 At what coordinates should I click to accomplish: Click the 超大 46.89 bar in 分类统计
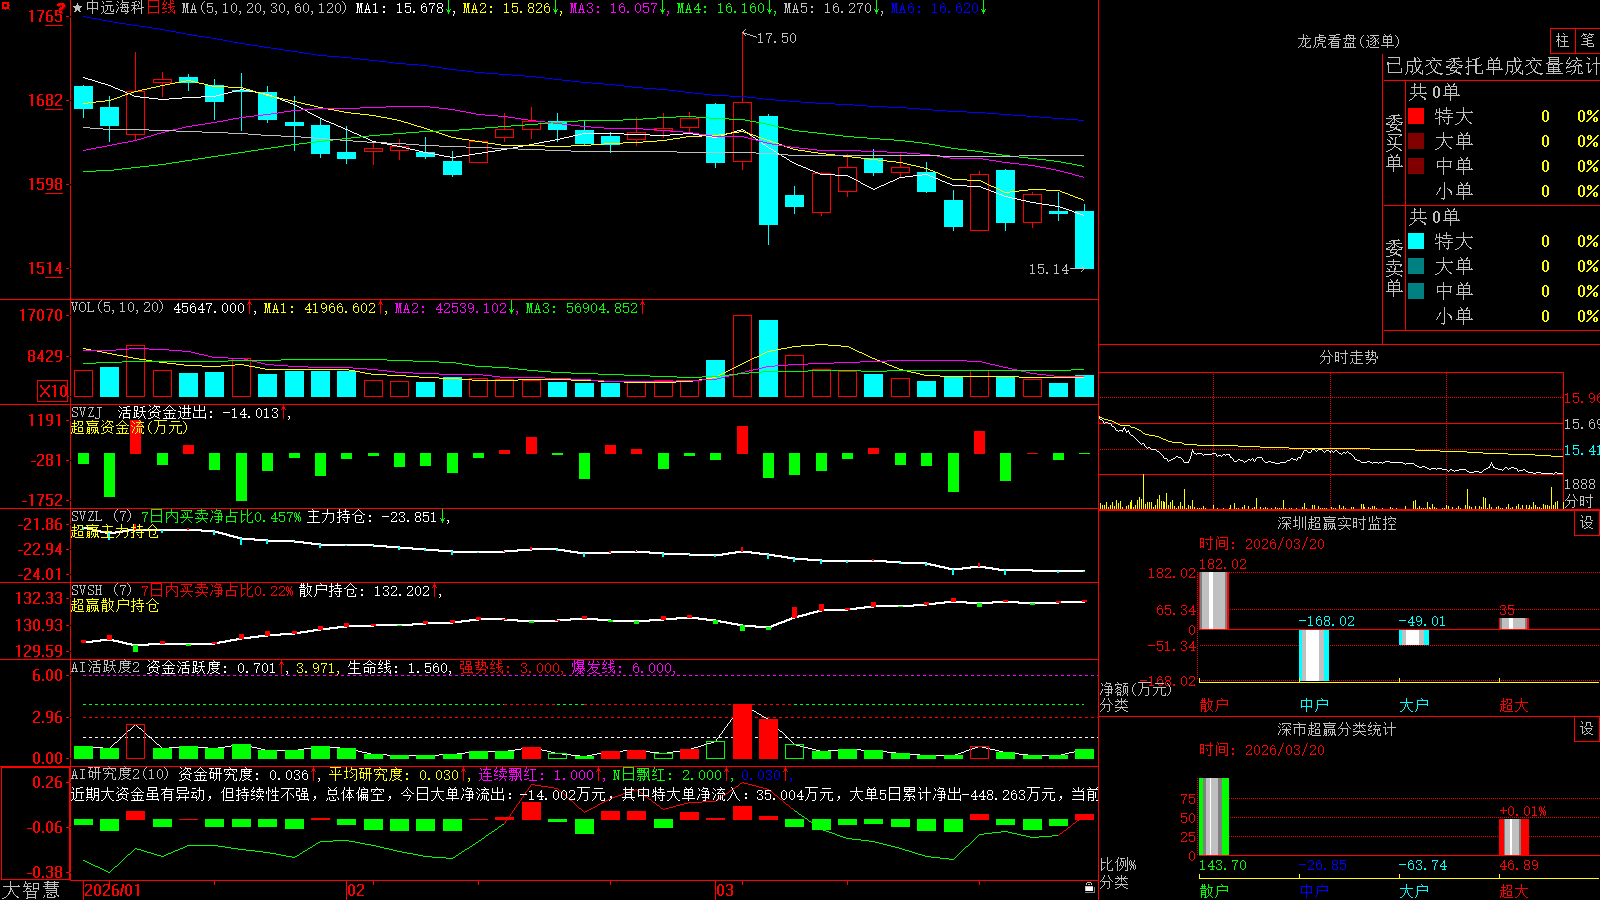(x=1513, y=837)
